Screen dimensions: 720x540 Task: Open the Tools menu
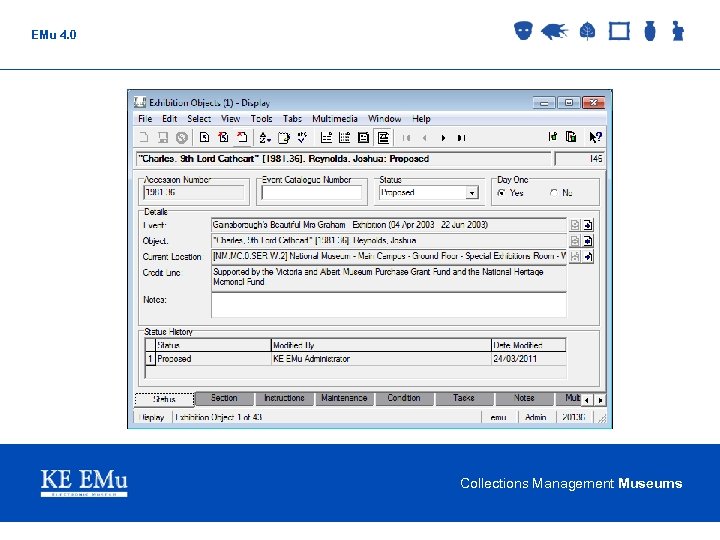coord(261,119)
